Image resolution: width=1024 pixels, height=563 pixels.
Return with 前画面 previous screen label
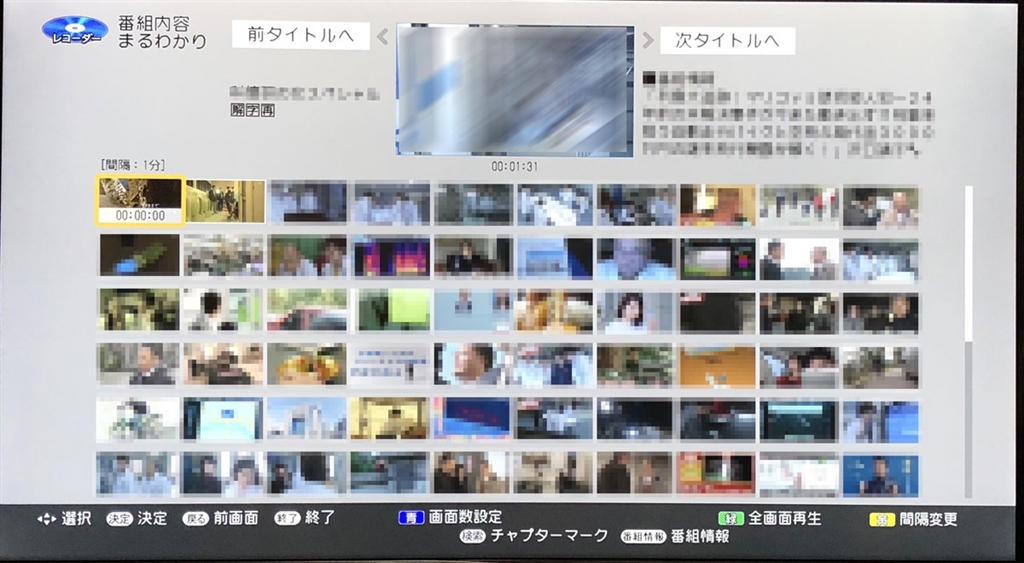point(236,519)
